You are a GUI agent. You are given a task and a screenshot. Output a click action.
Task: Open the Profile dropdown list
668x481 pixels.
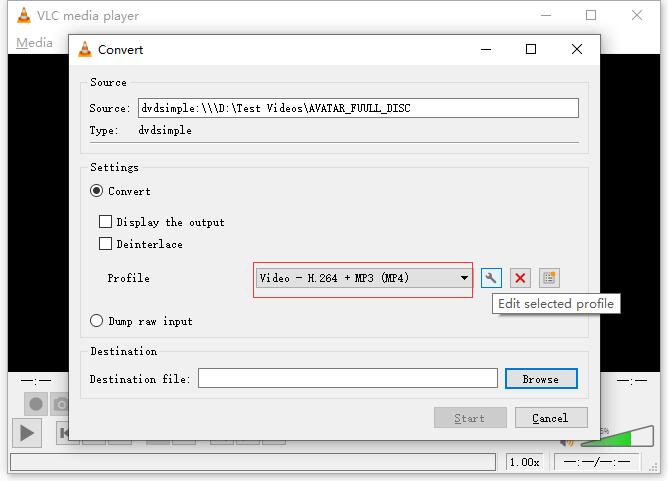pyautogui.click(x=363, y=278)
